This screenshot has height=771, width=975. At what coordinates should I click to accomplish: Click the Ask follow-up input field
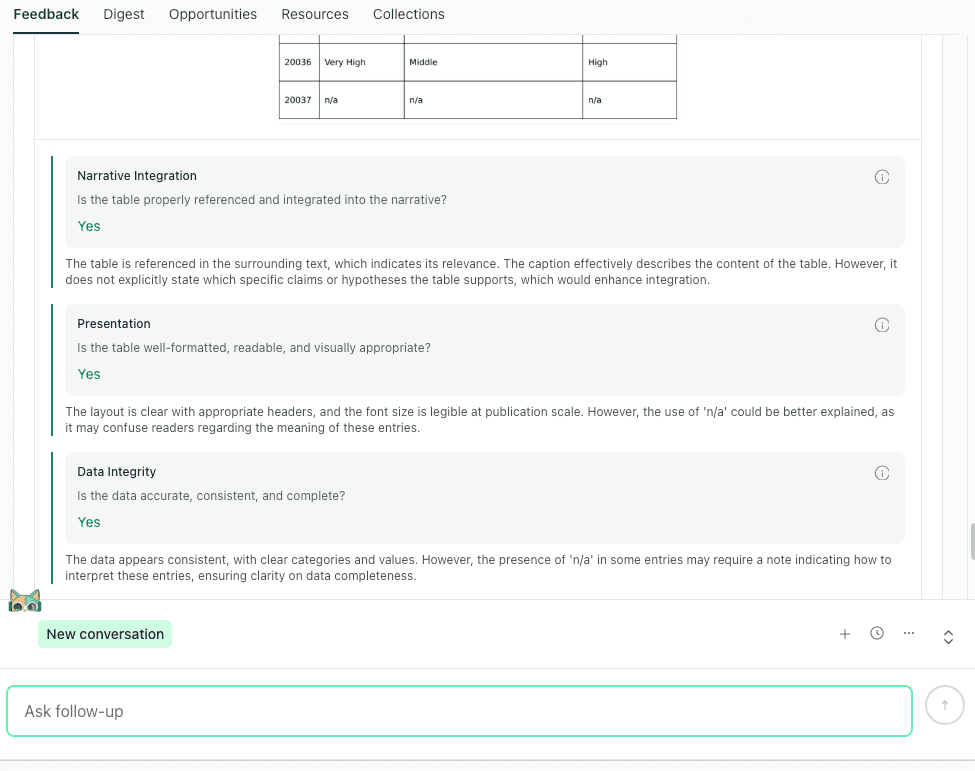(x=460, y=711)
